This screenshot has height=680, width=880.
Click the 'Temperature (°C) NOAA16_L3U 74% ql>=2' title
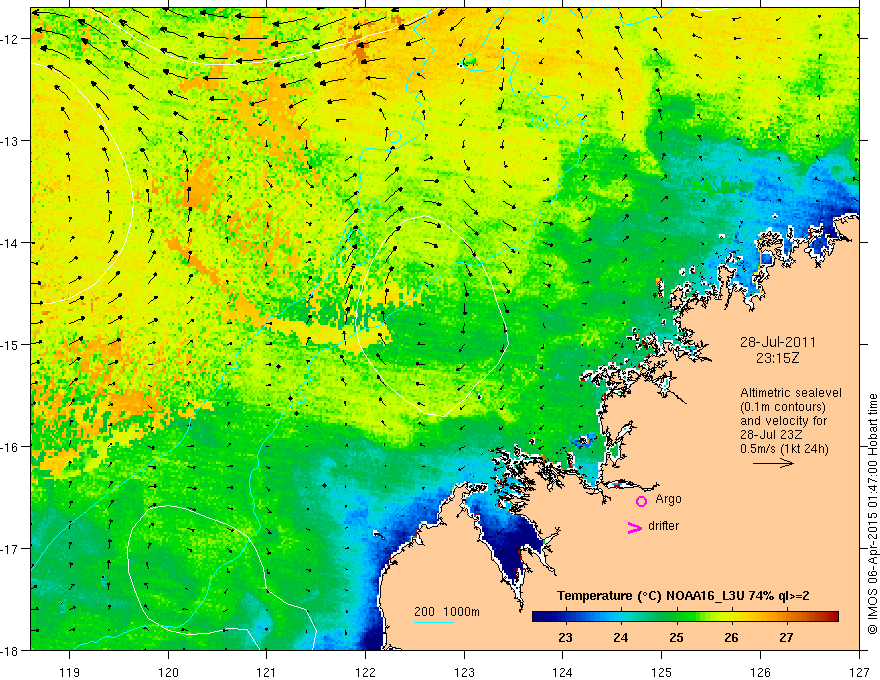coord(683,596)
